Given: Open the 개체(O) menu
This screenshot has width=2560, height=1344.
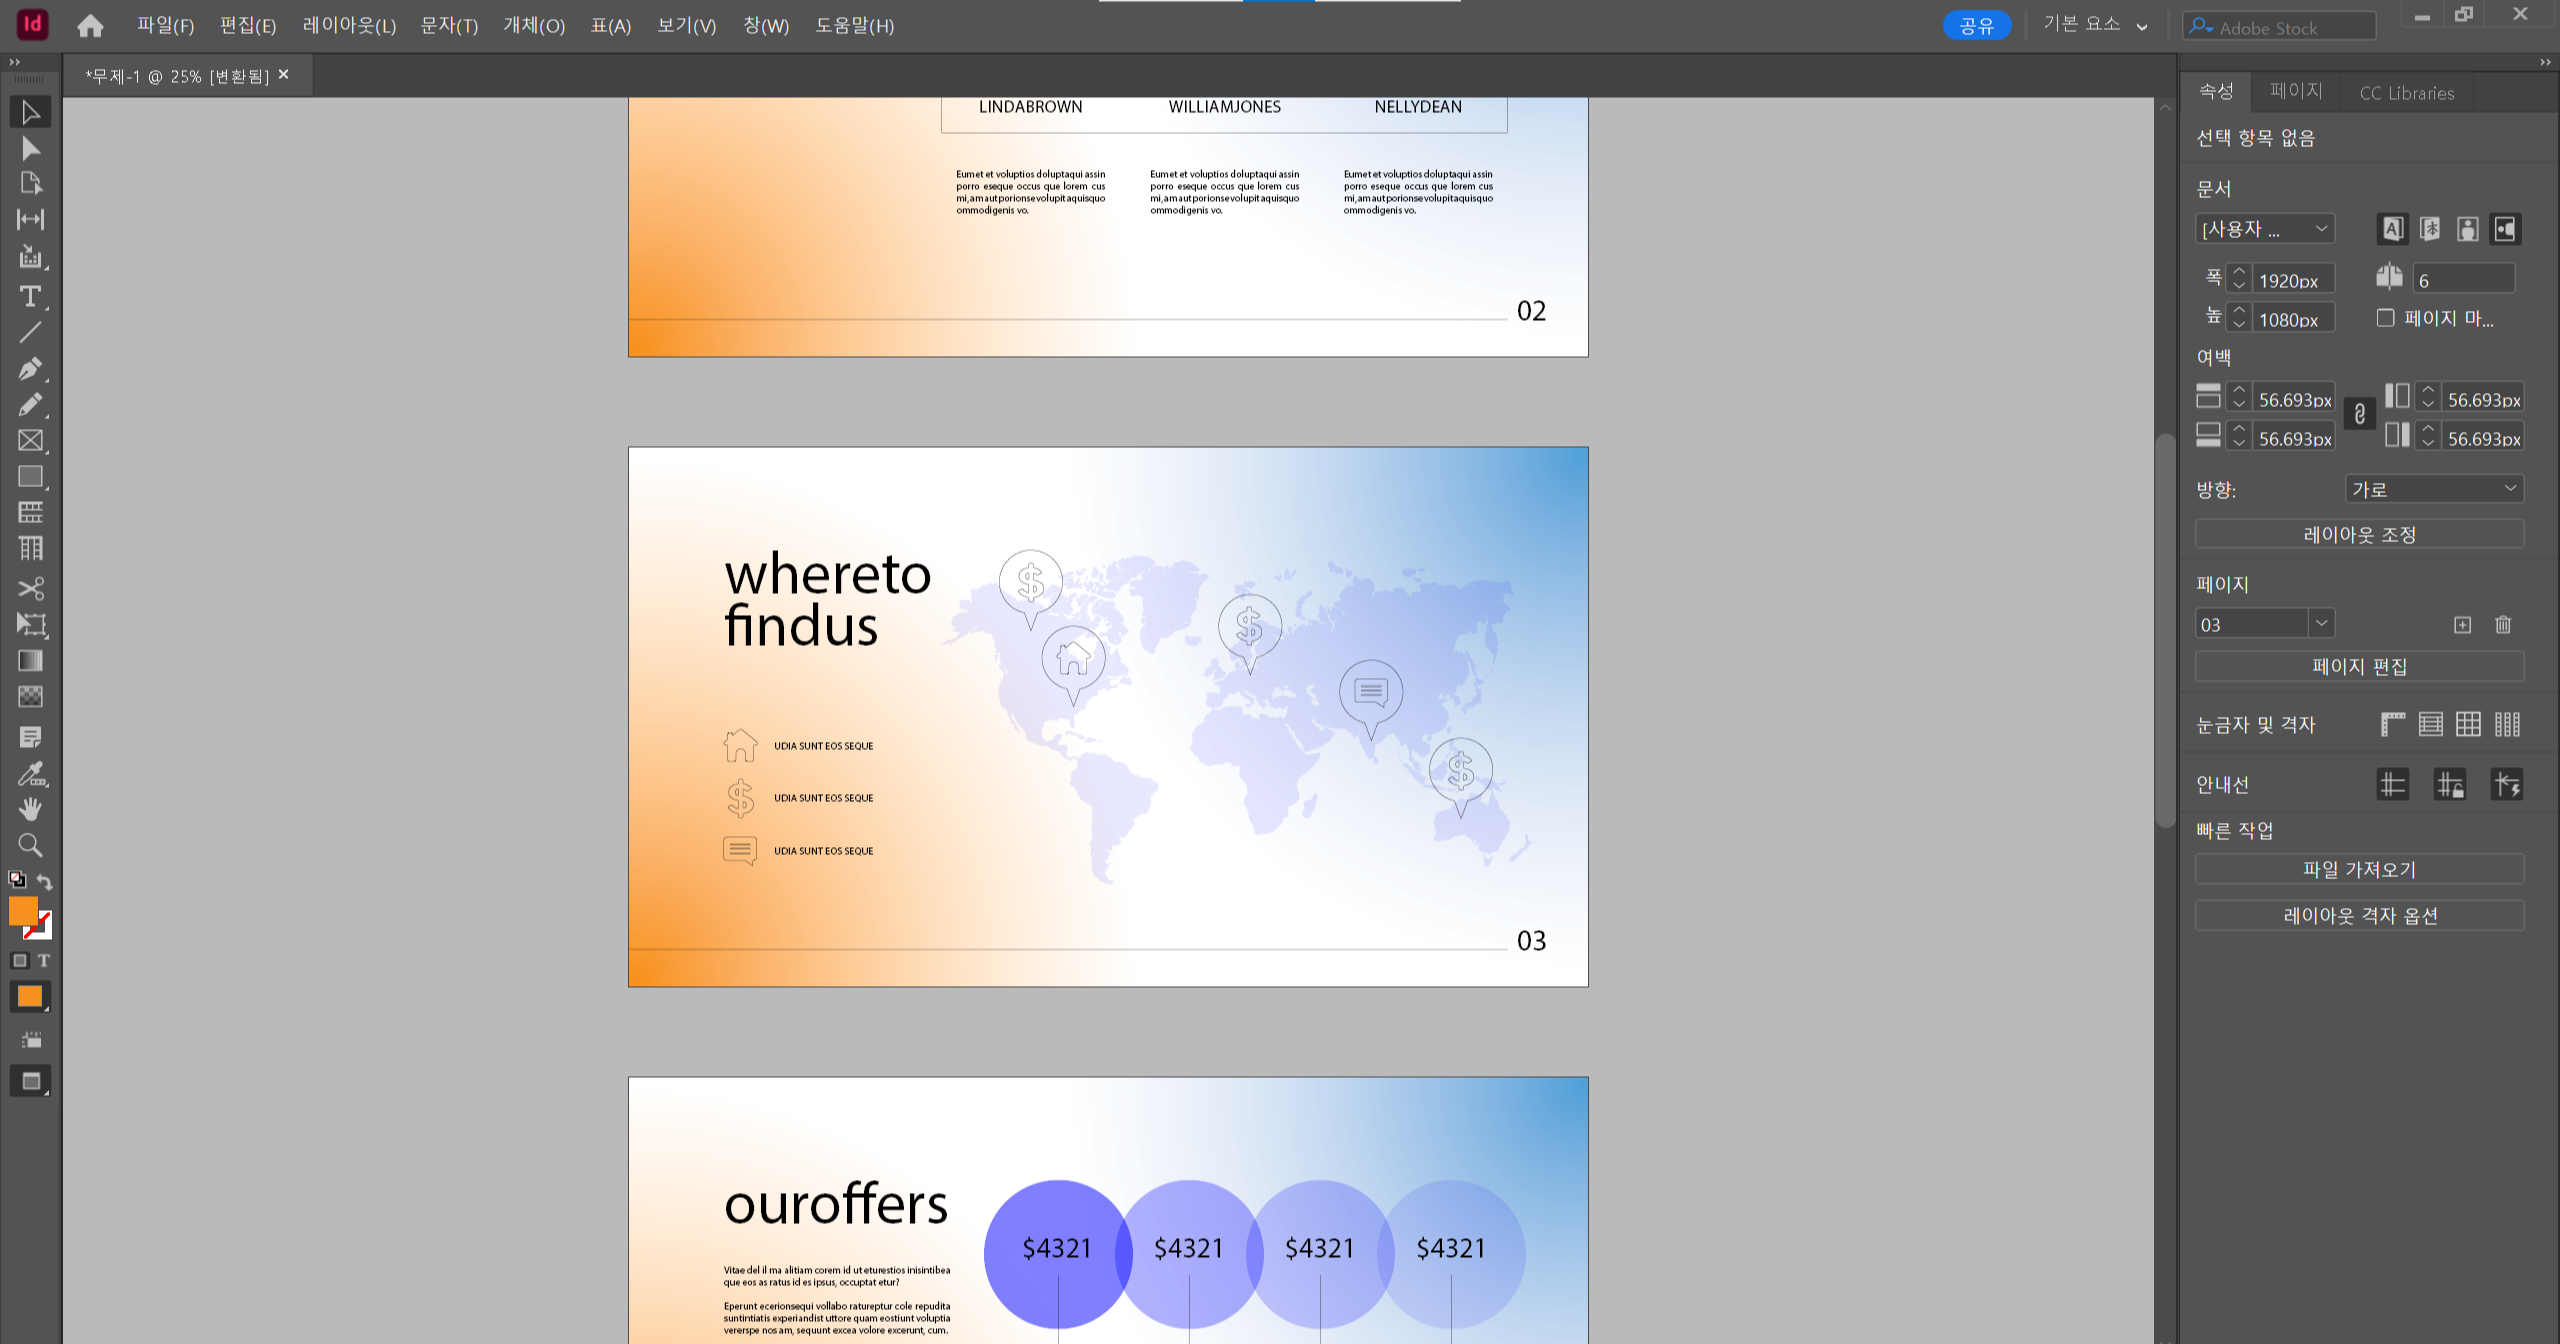Looking at the screenshot, I should point(534,26).
